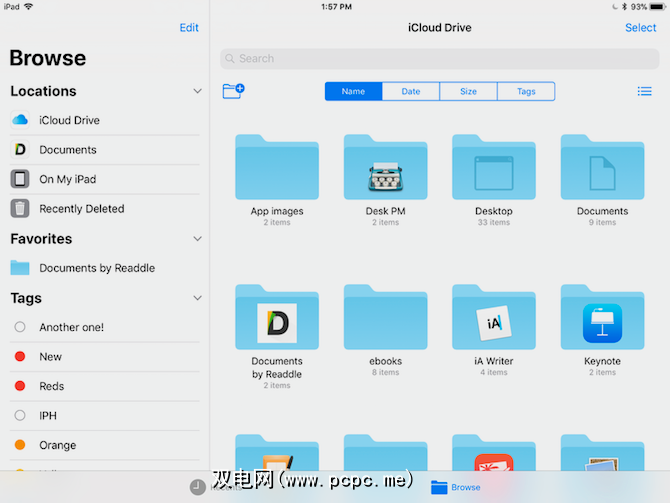The height and width of the screenshot is (503, 670).
Task: Open the Recently Deleted trash icon
Action: point(20,209)
